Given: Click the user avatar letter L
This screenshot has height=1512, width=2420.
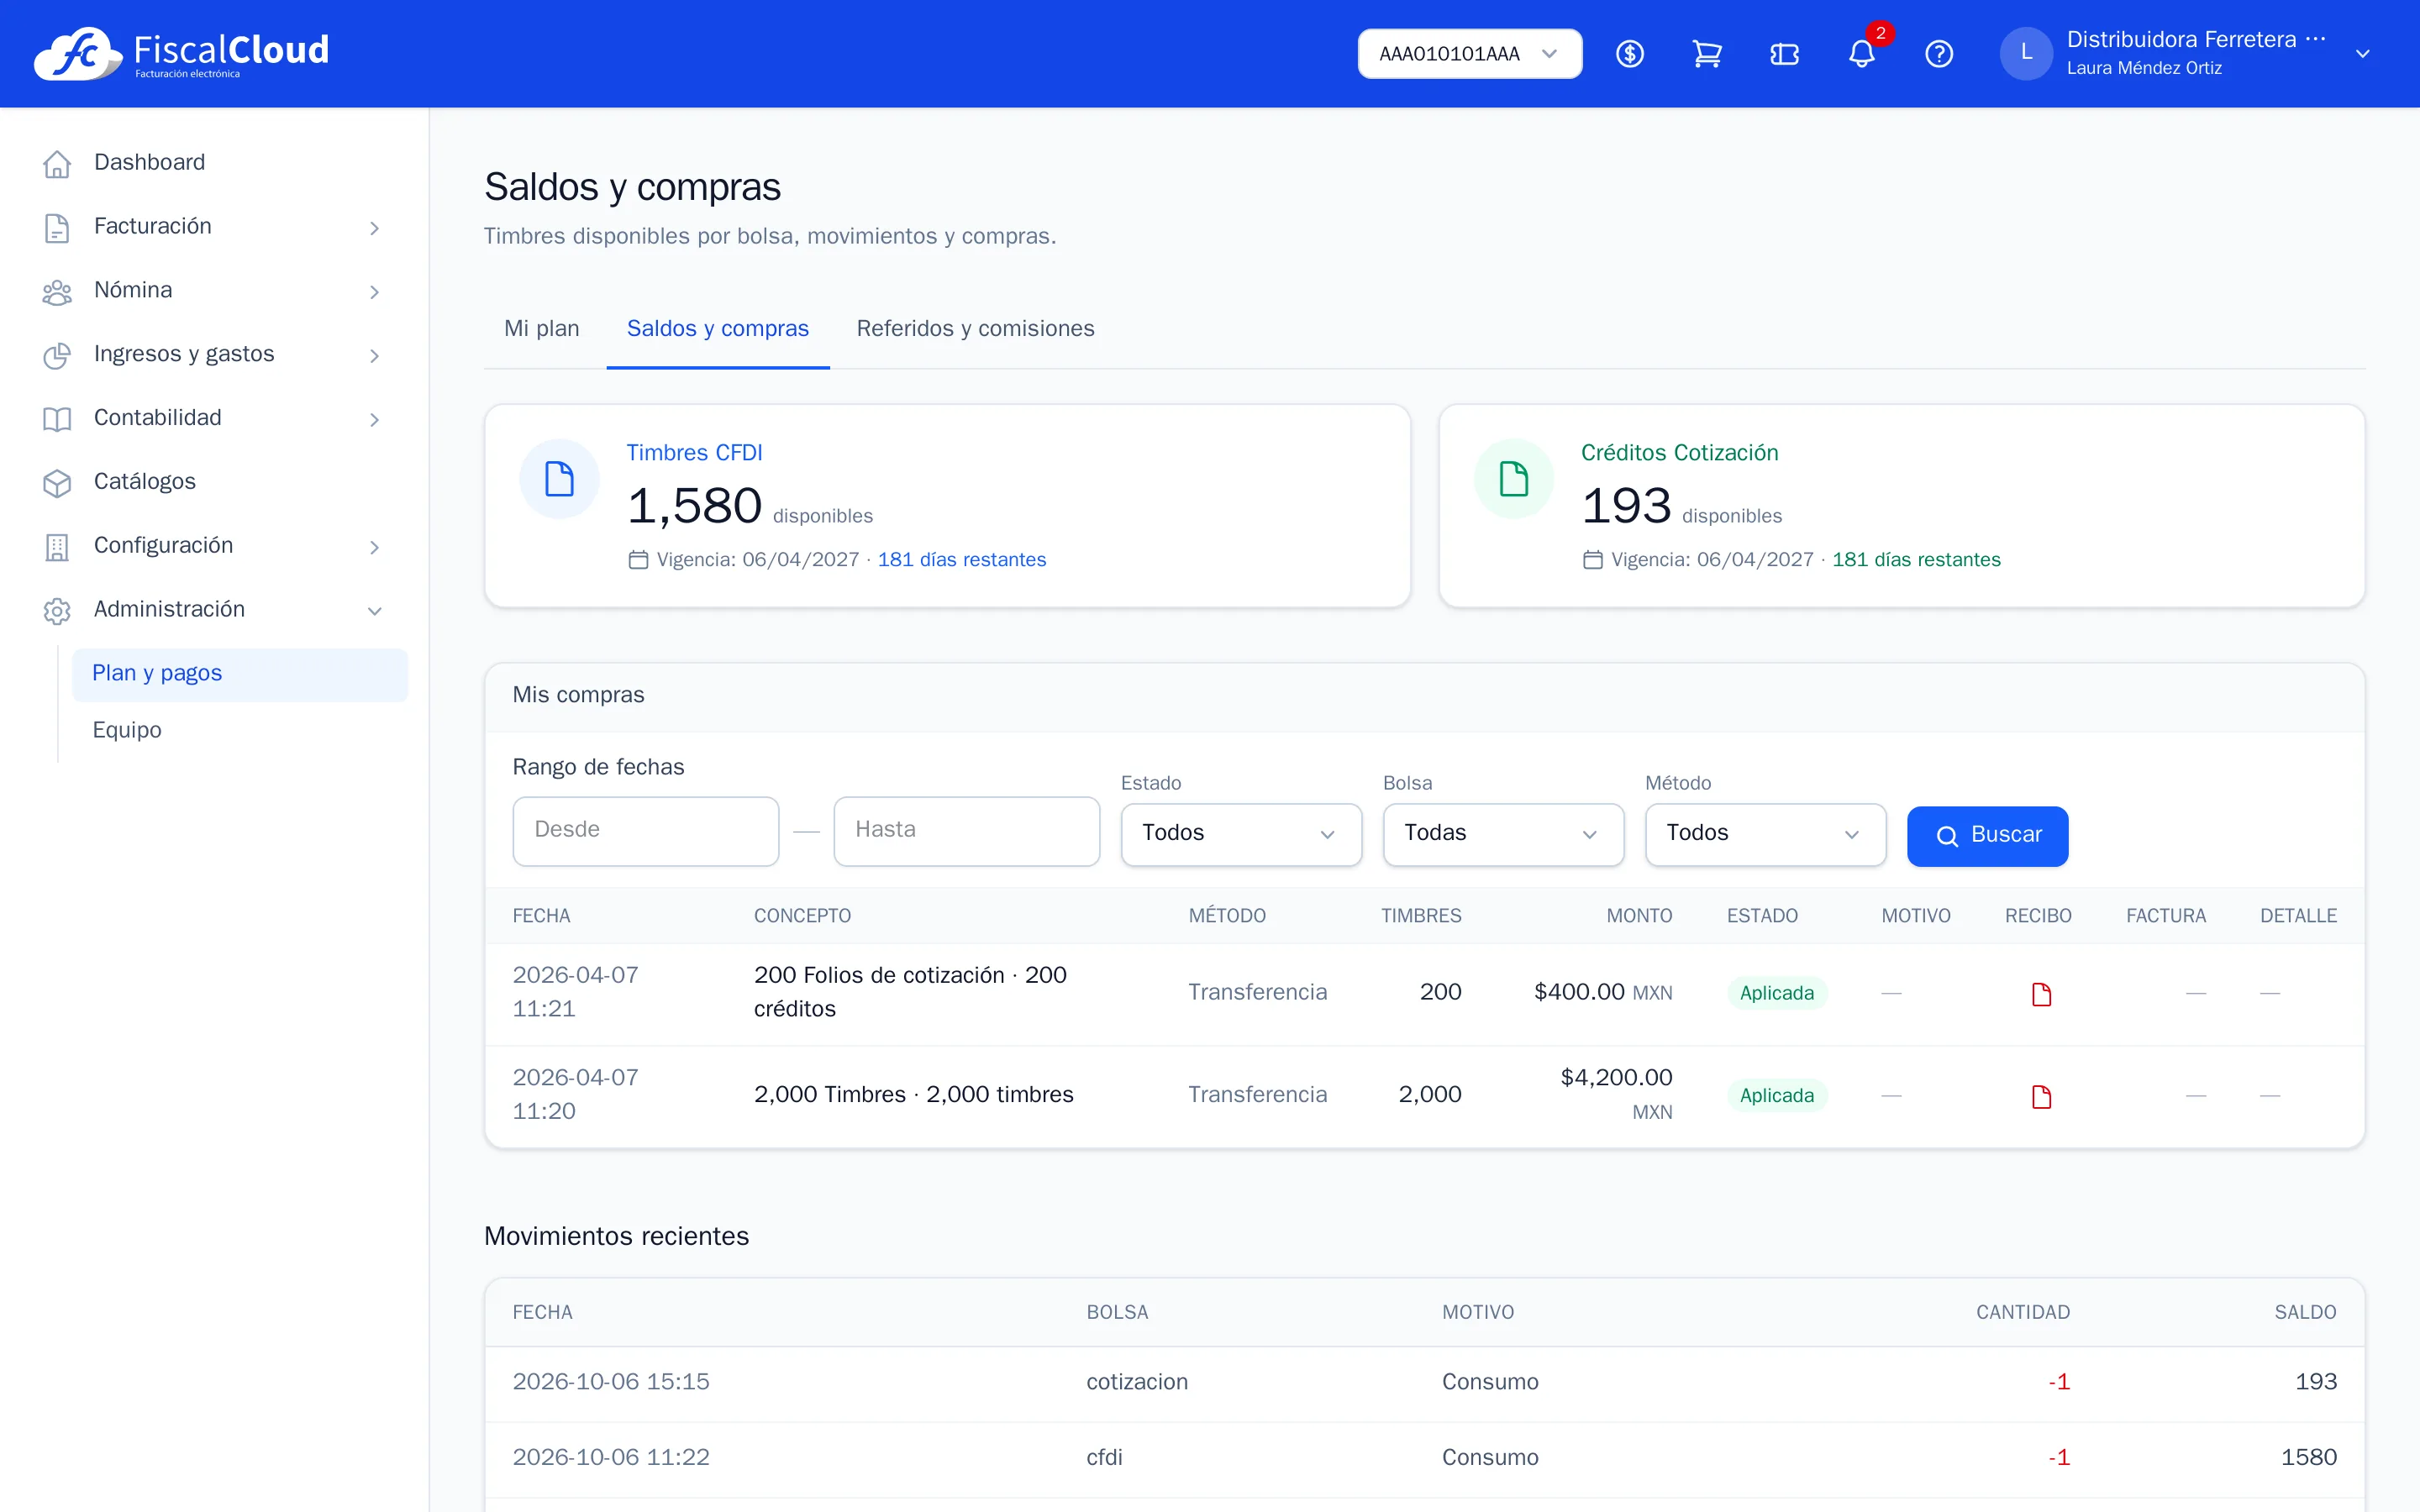Looking at the screenshot, I should coord(2026,53).
